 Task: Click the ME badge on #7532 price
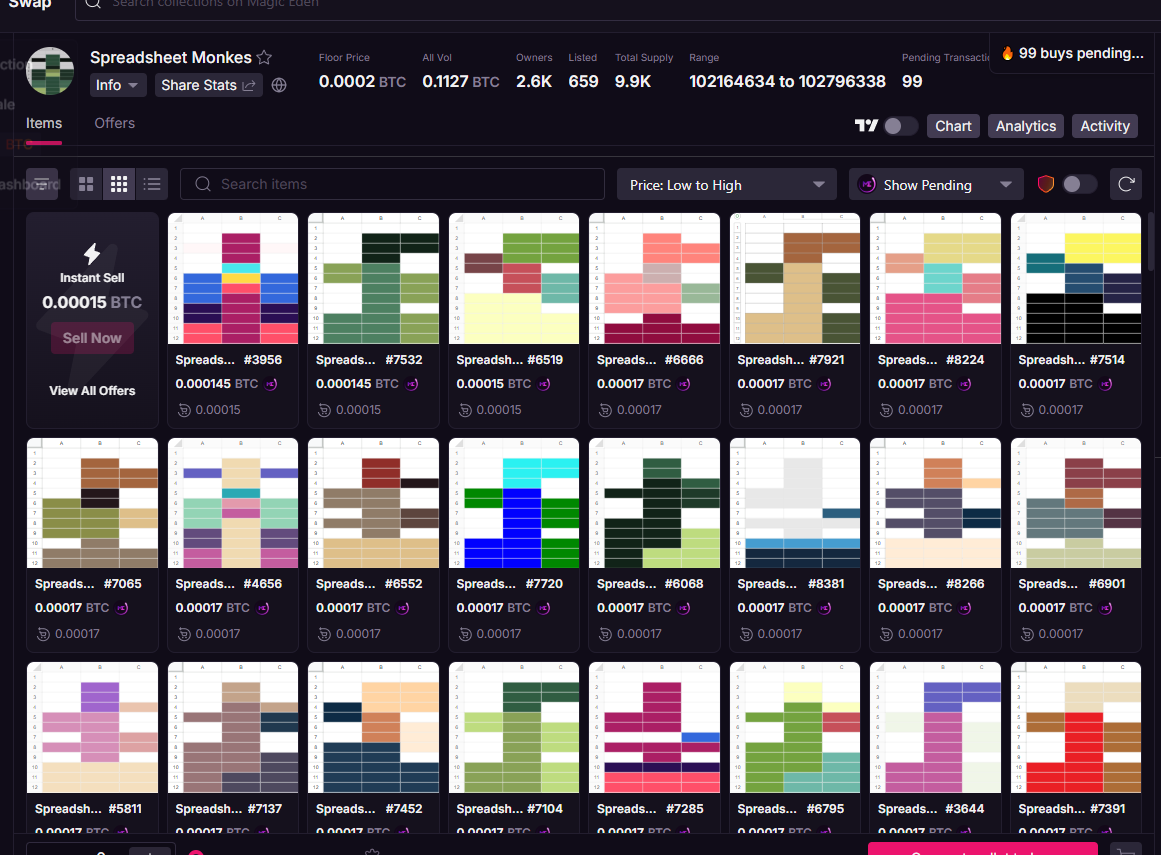[412, 384]
